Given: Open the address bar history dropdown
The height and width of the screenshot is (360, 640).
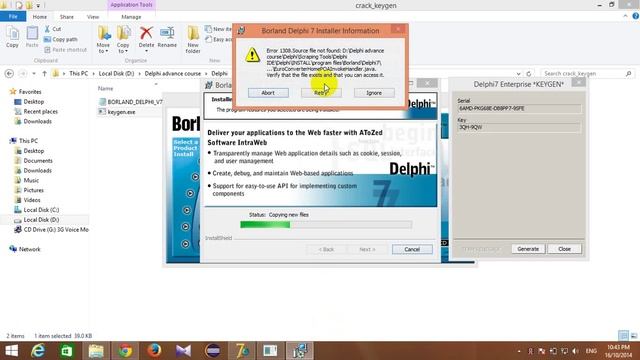Looking at the screenshot, I should (x=518, y=73).
